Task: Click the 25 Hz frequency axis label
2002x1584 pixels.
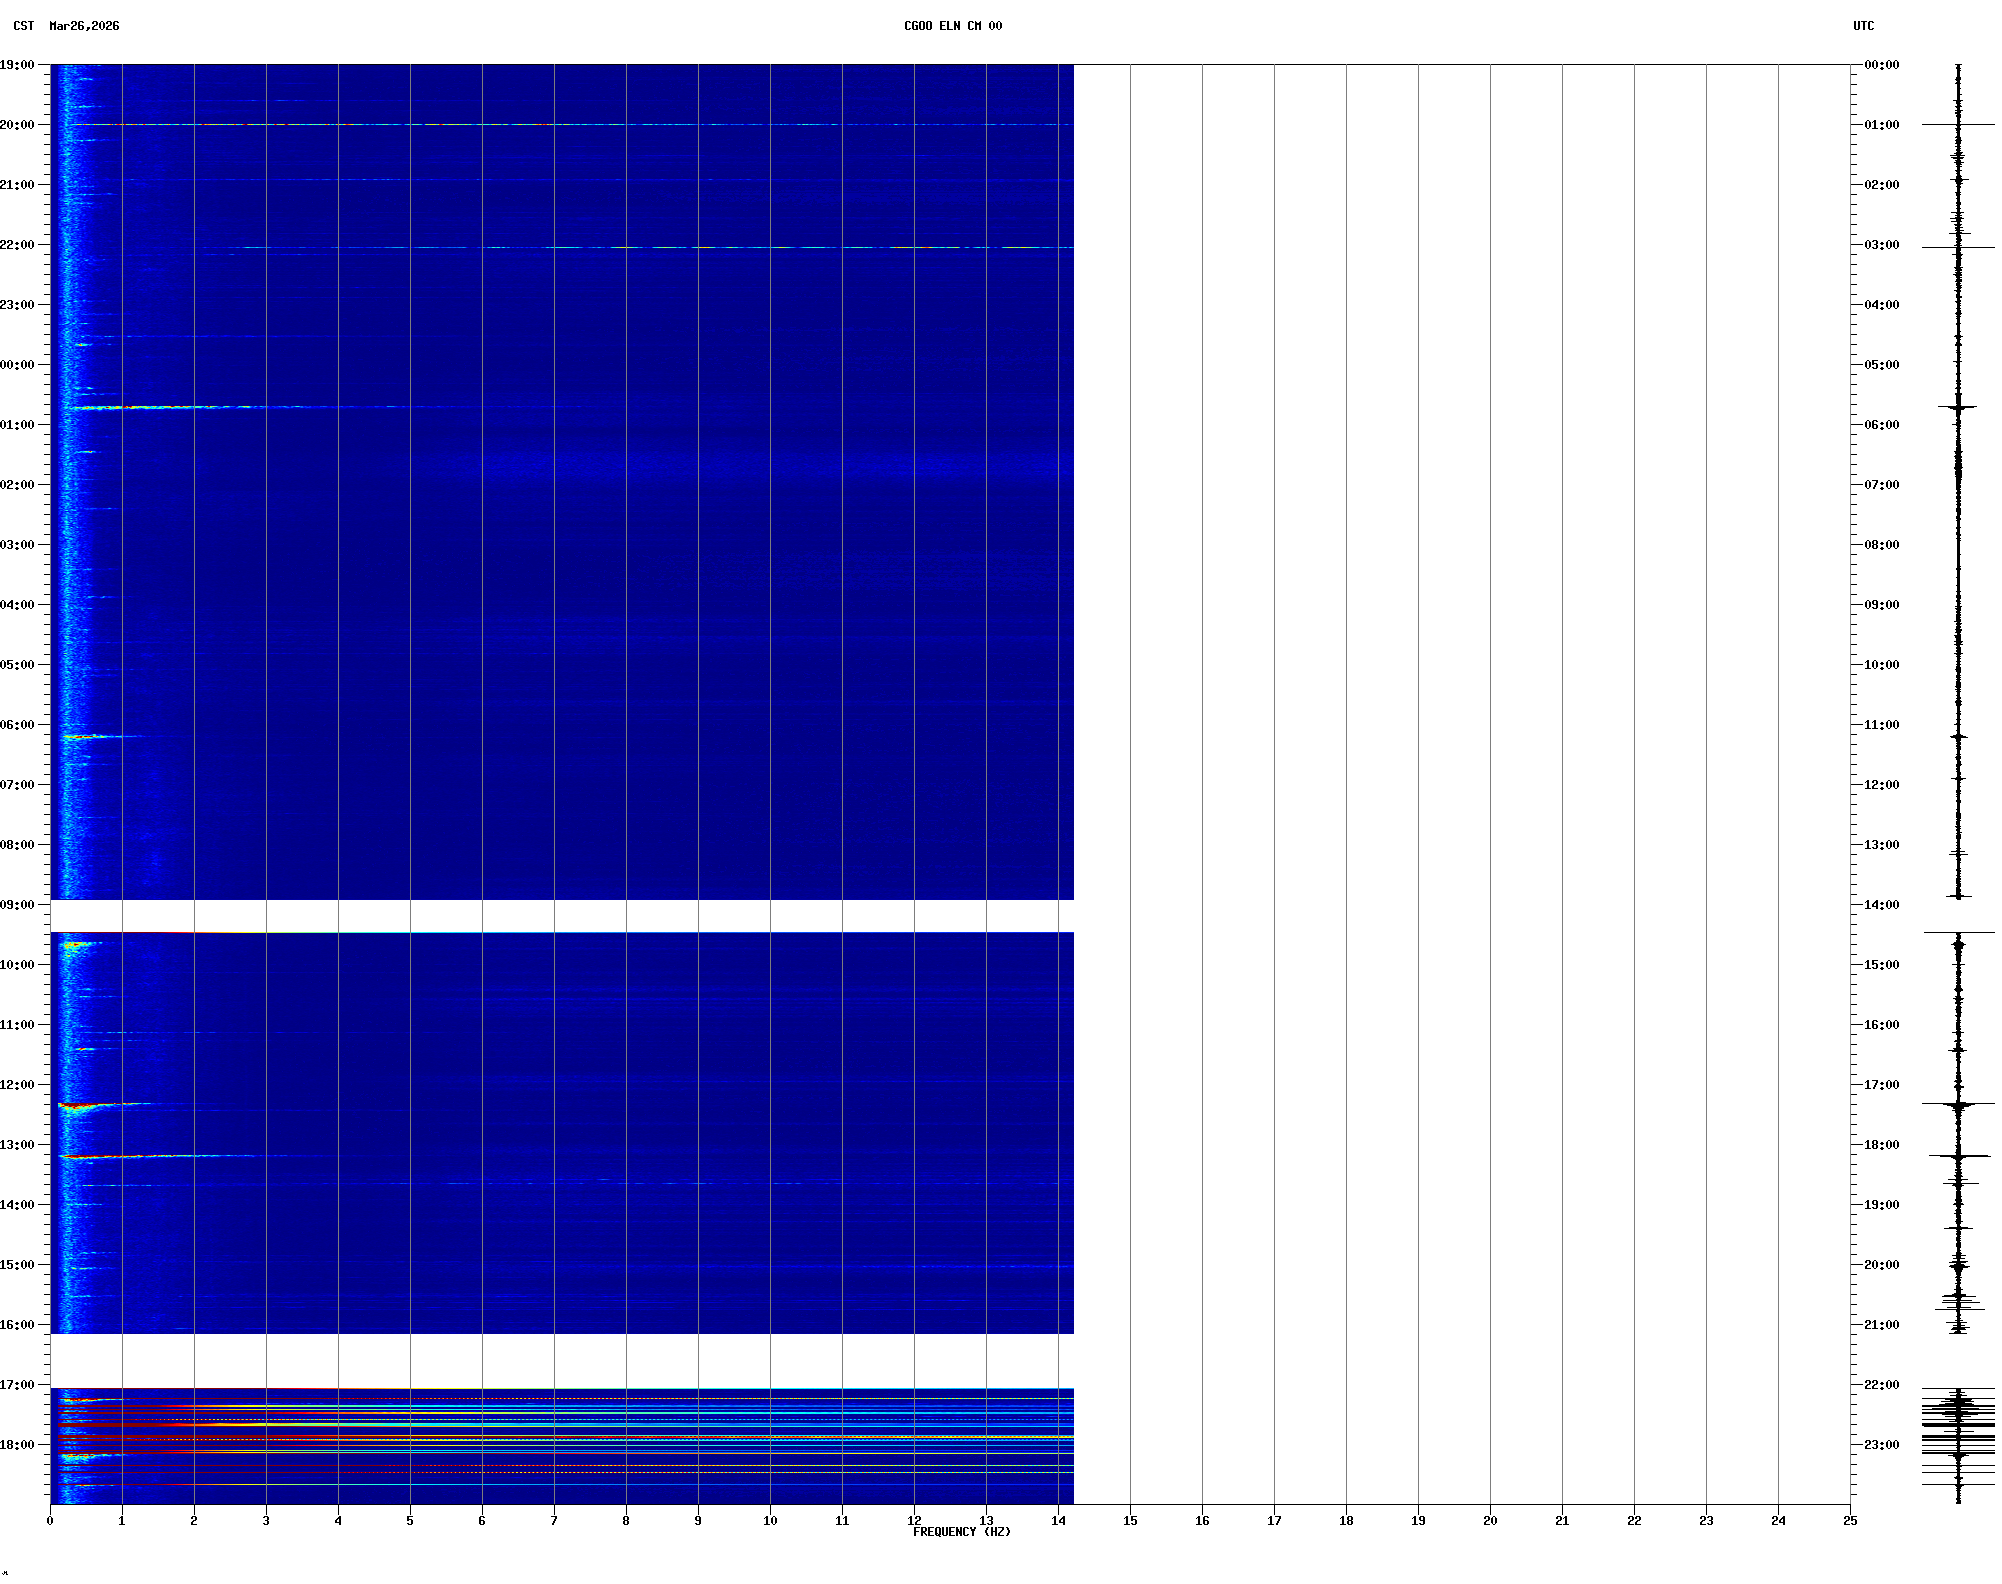Action: [x=1850, y=1521]
